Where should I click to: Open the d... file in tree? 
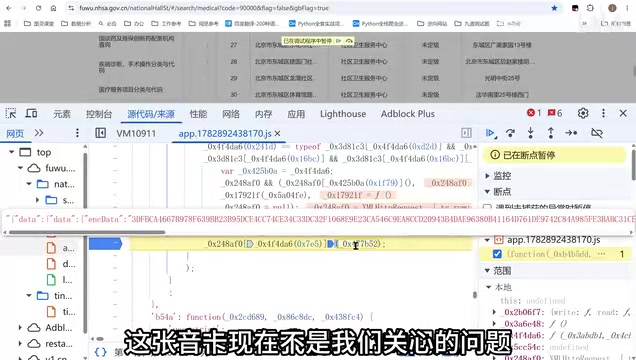[61, 264]
